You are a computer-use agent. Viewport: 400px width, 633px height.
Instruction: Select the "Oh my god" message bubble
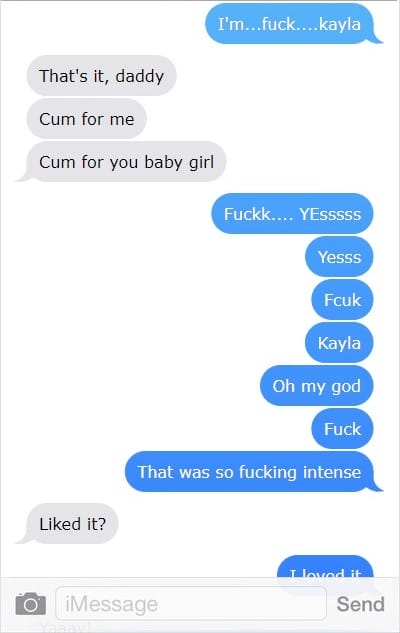316,386
